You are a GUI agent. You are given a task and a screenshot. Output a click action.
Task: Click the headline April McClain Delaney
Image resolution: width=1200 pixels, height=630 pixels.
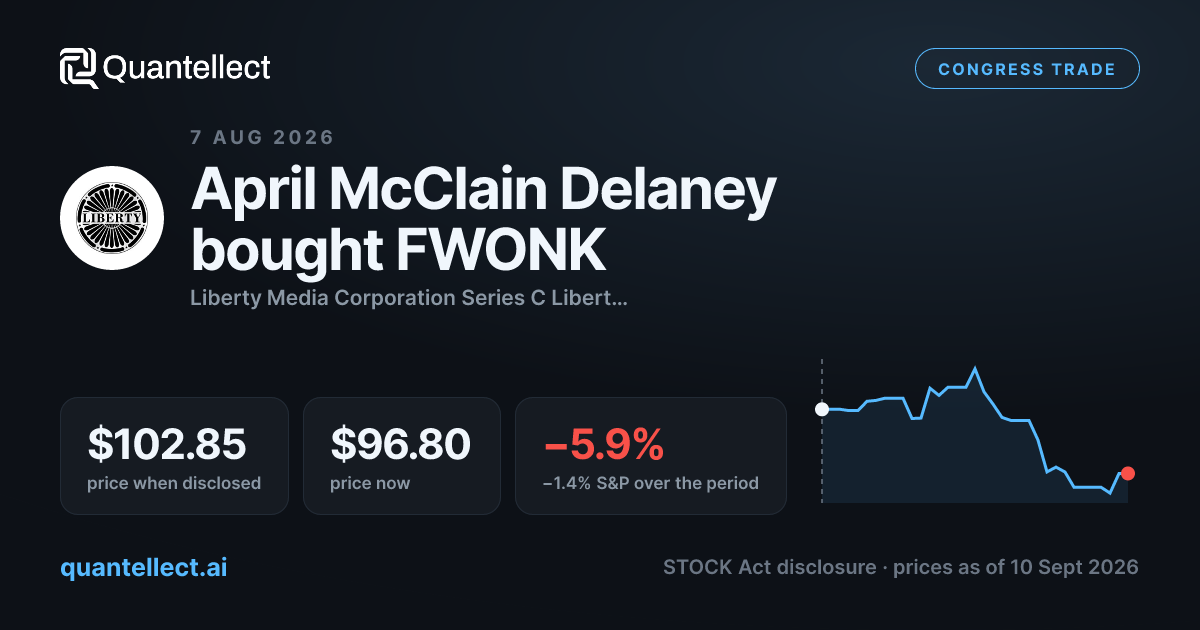(x=483, y=189)
